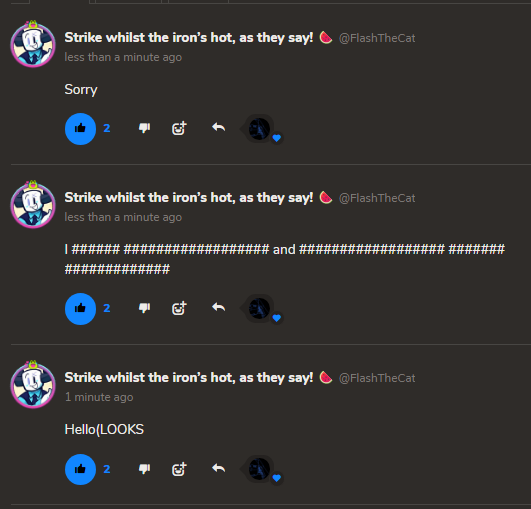Add a reaction to the "Sorry" post
Viewport: 531px width, 509px height.
(x=179, y=128)
